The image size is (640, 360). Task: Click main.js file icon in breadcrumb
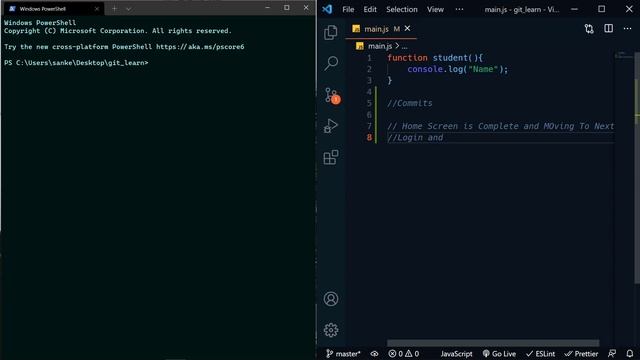[360, 46]
